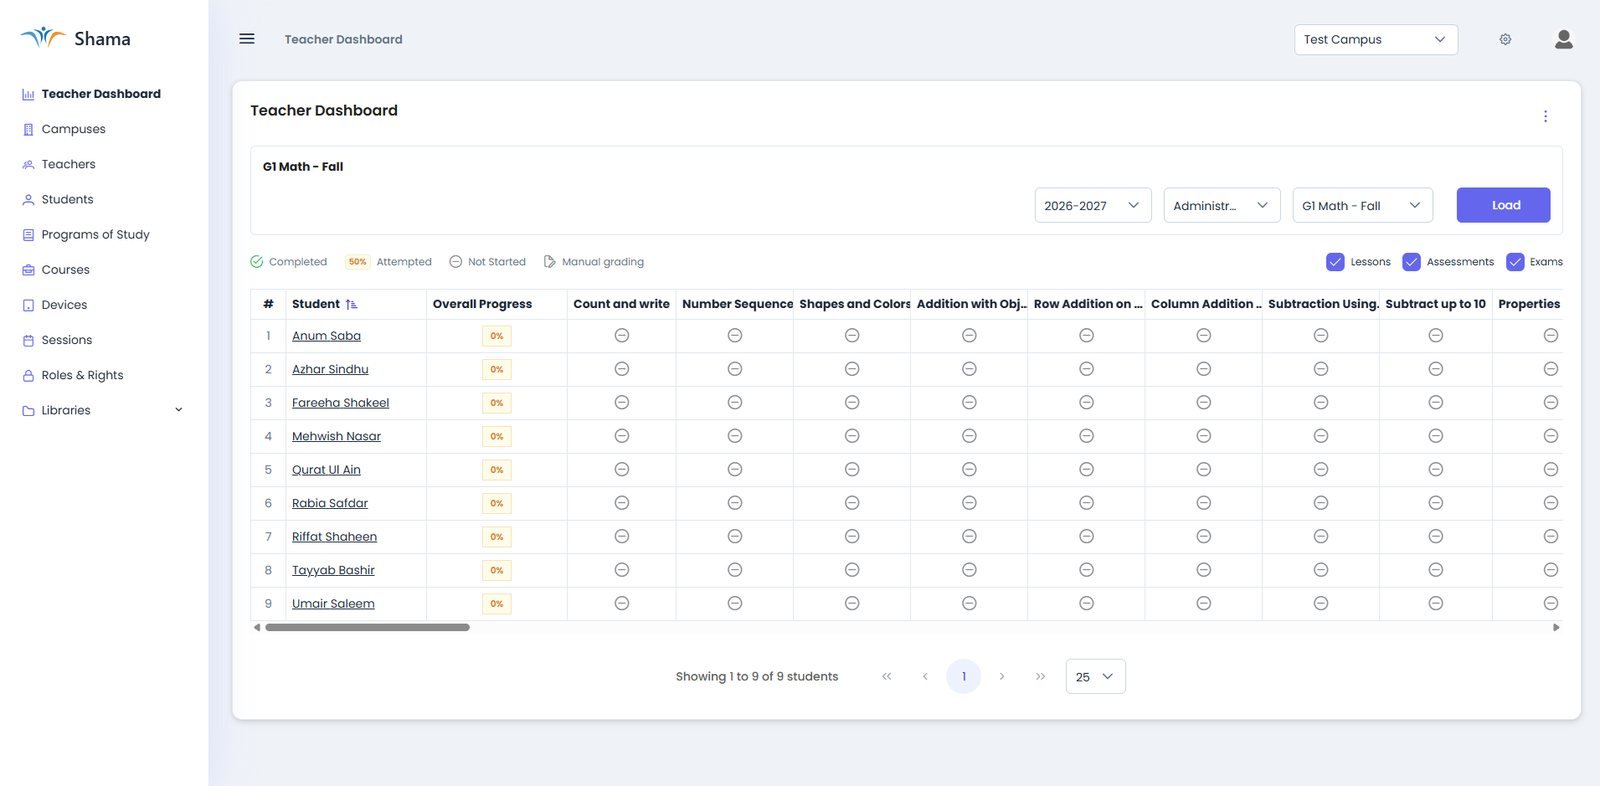This screenshot has width=1600, height=786.
Task: Uncheck the Assessments checkbox
Action: point(1411,262)
